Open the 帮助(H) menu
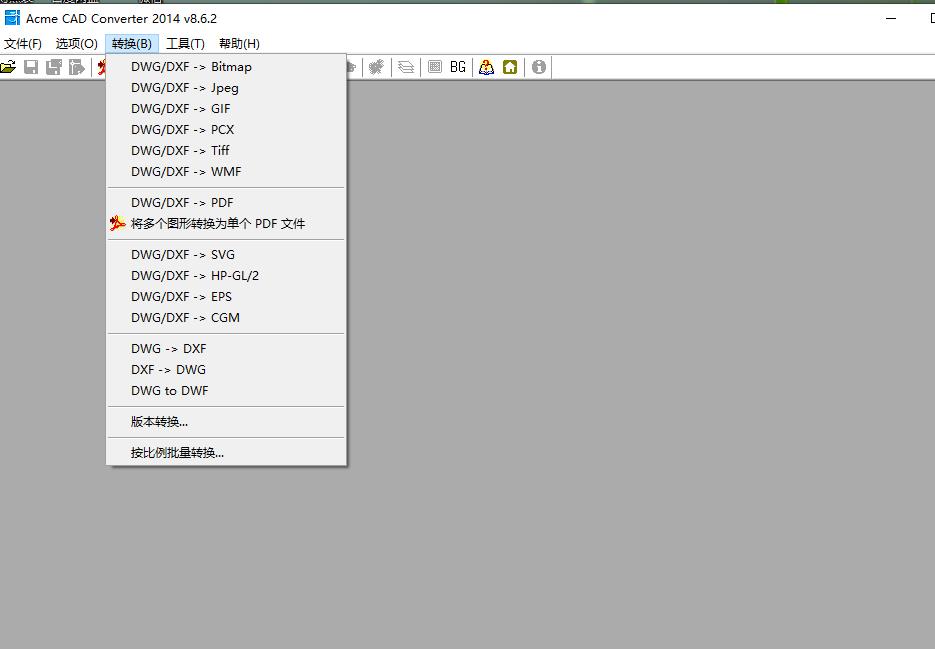 pos(239,44)
